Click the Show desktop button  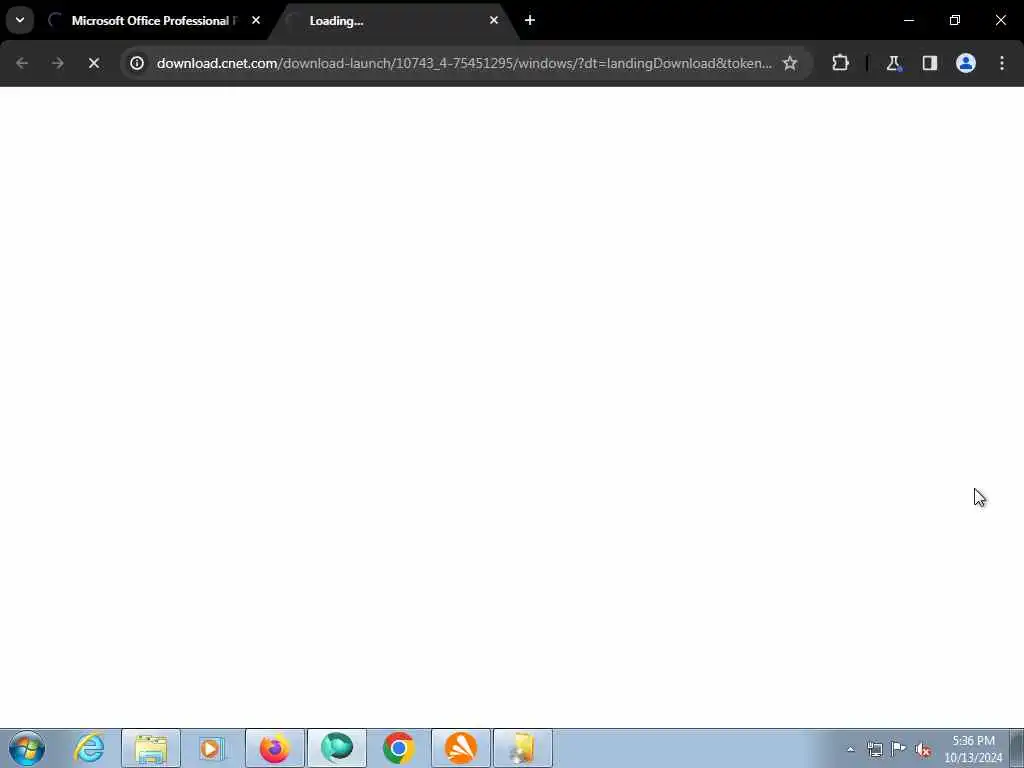point(1017,748)
